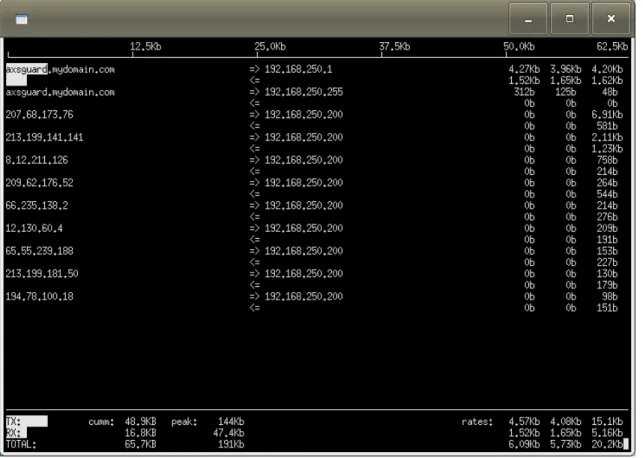
Task: Click the 2.11Kb rate value
Action: pyautogui.click(x=607, y=137)
